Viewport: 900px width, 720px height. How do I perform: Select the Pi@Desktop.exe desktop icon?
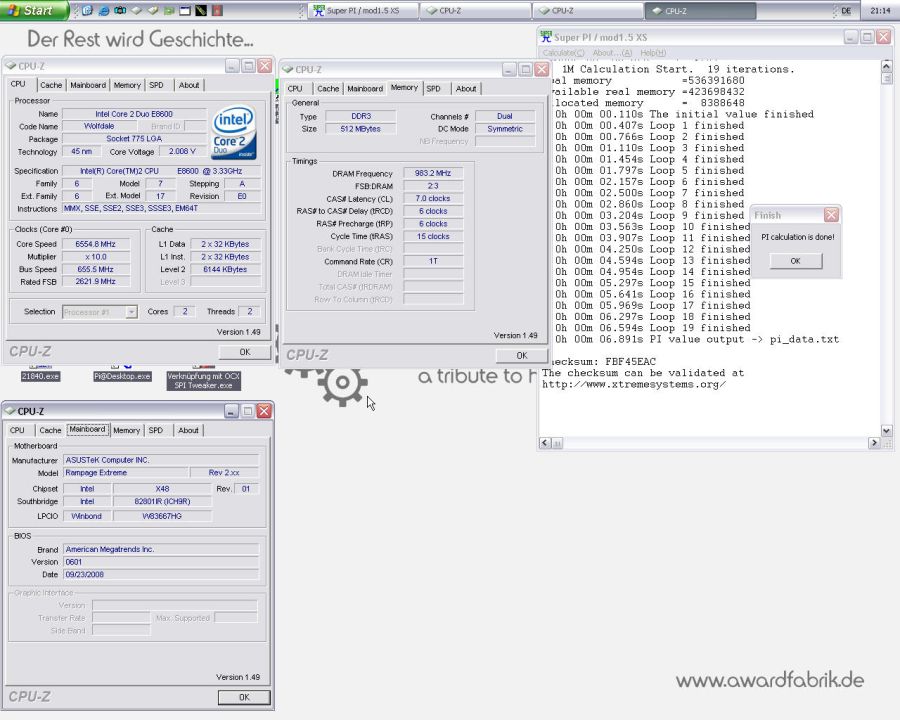point(122,373)
